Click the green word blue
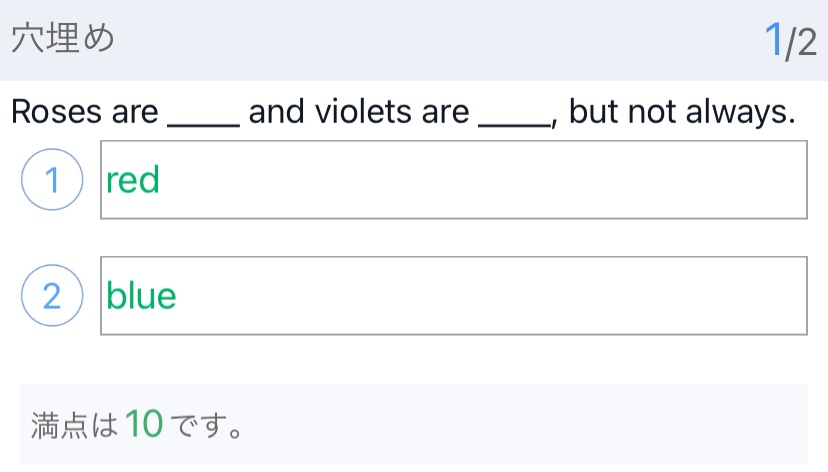Image resolution: width=828 pixels, height=472 pixels. tap(141, 296)
